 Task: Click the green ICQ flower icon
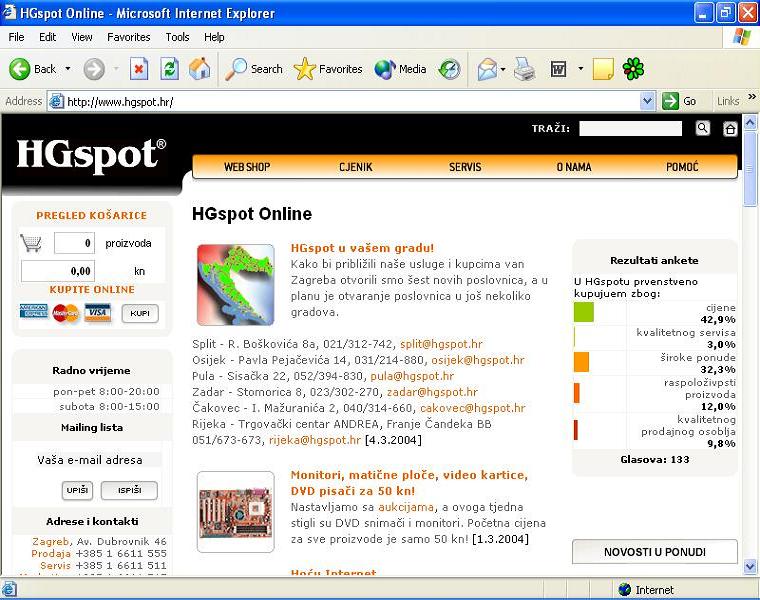tap(632, 69)
